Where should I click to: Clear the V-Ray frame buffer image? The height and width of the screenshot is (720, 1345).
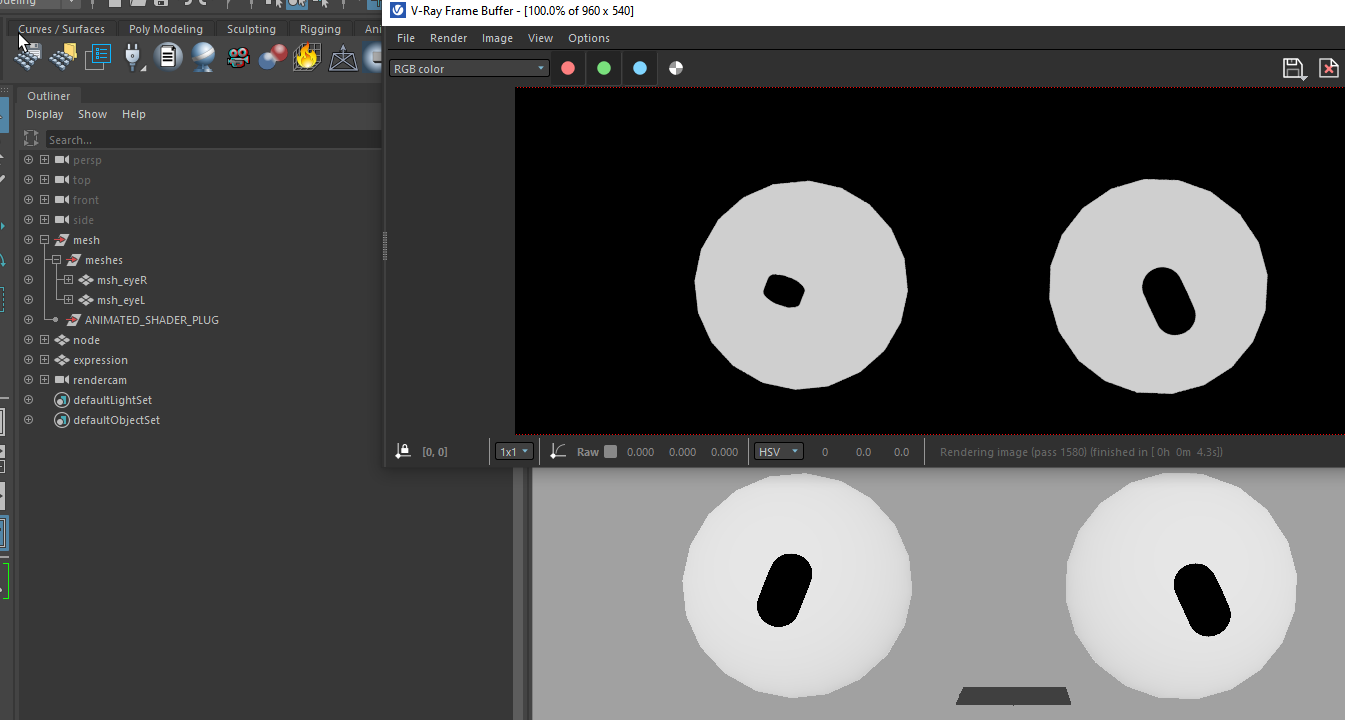point(1328,68)
